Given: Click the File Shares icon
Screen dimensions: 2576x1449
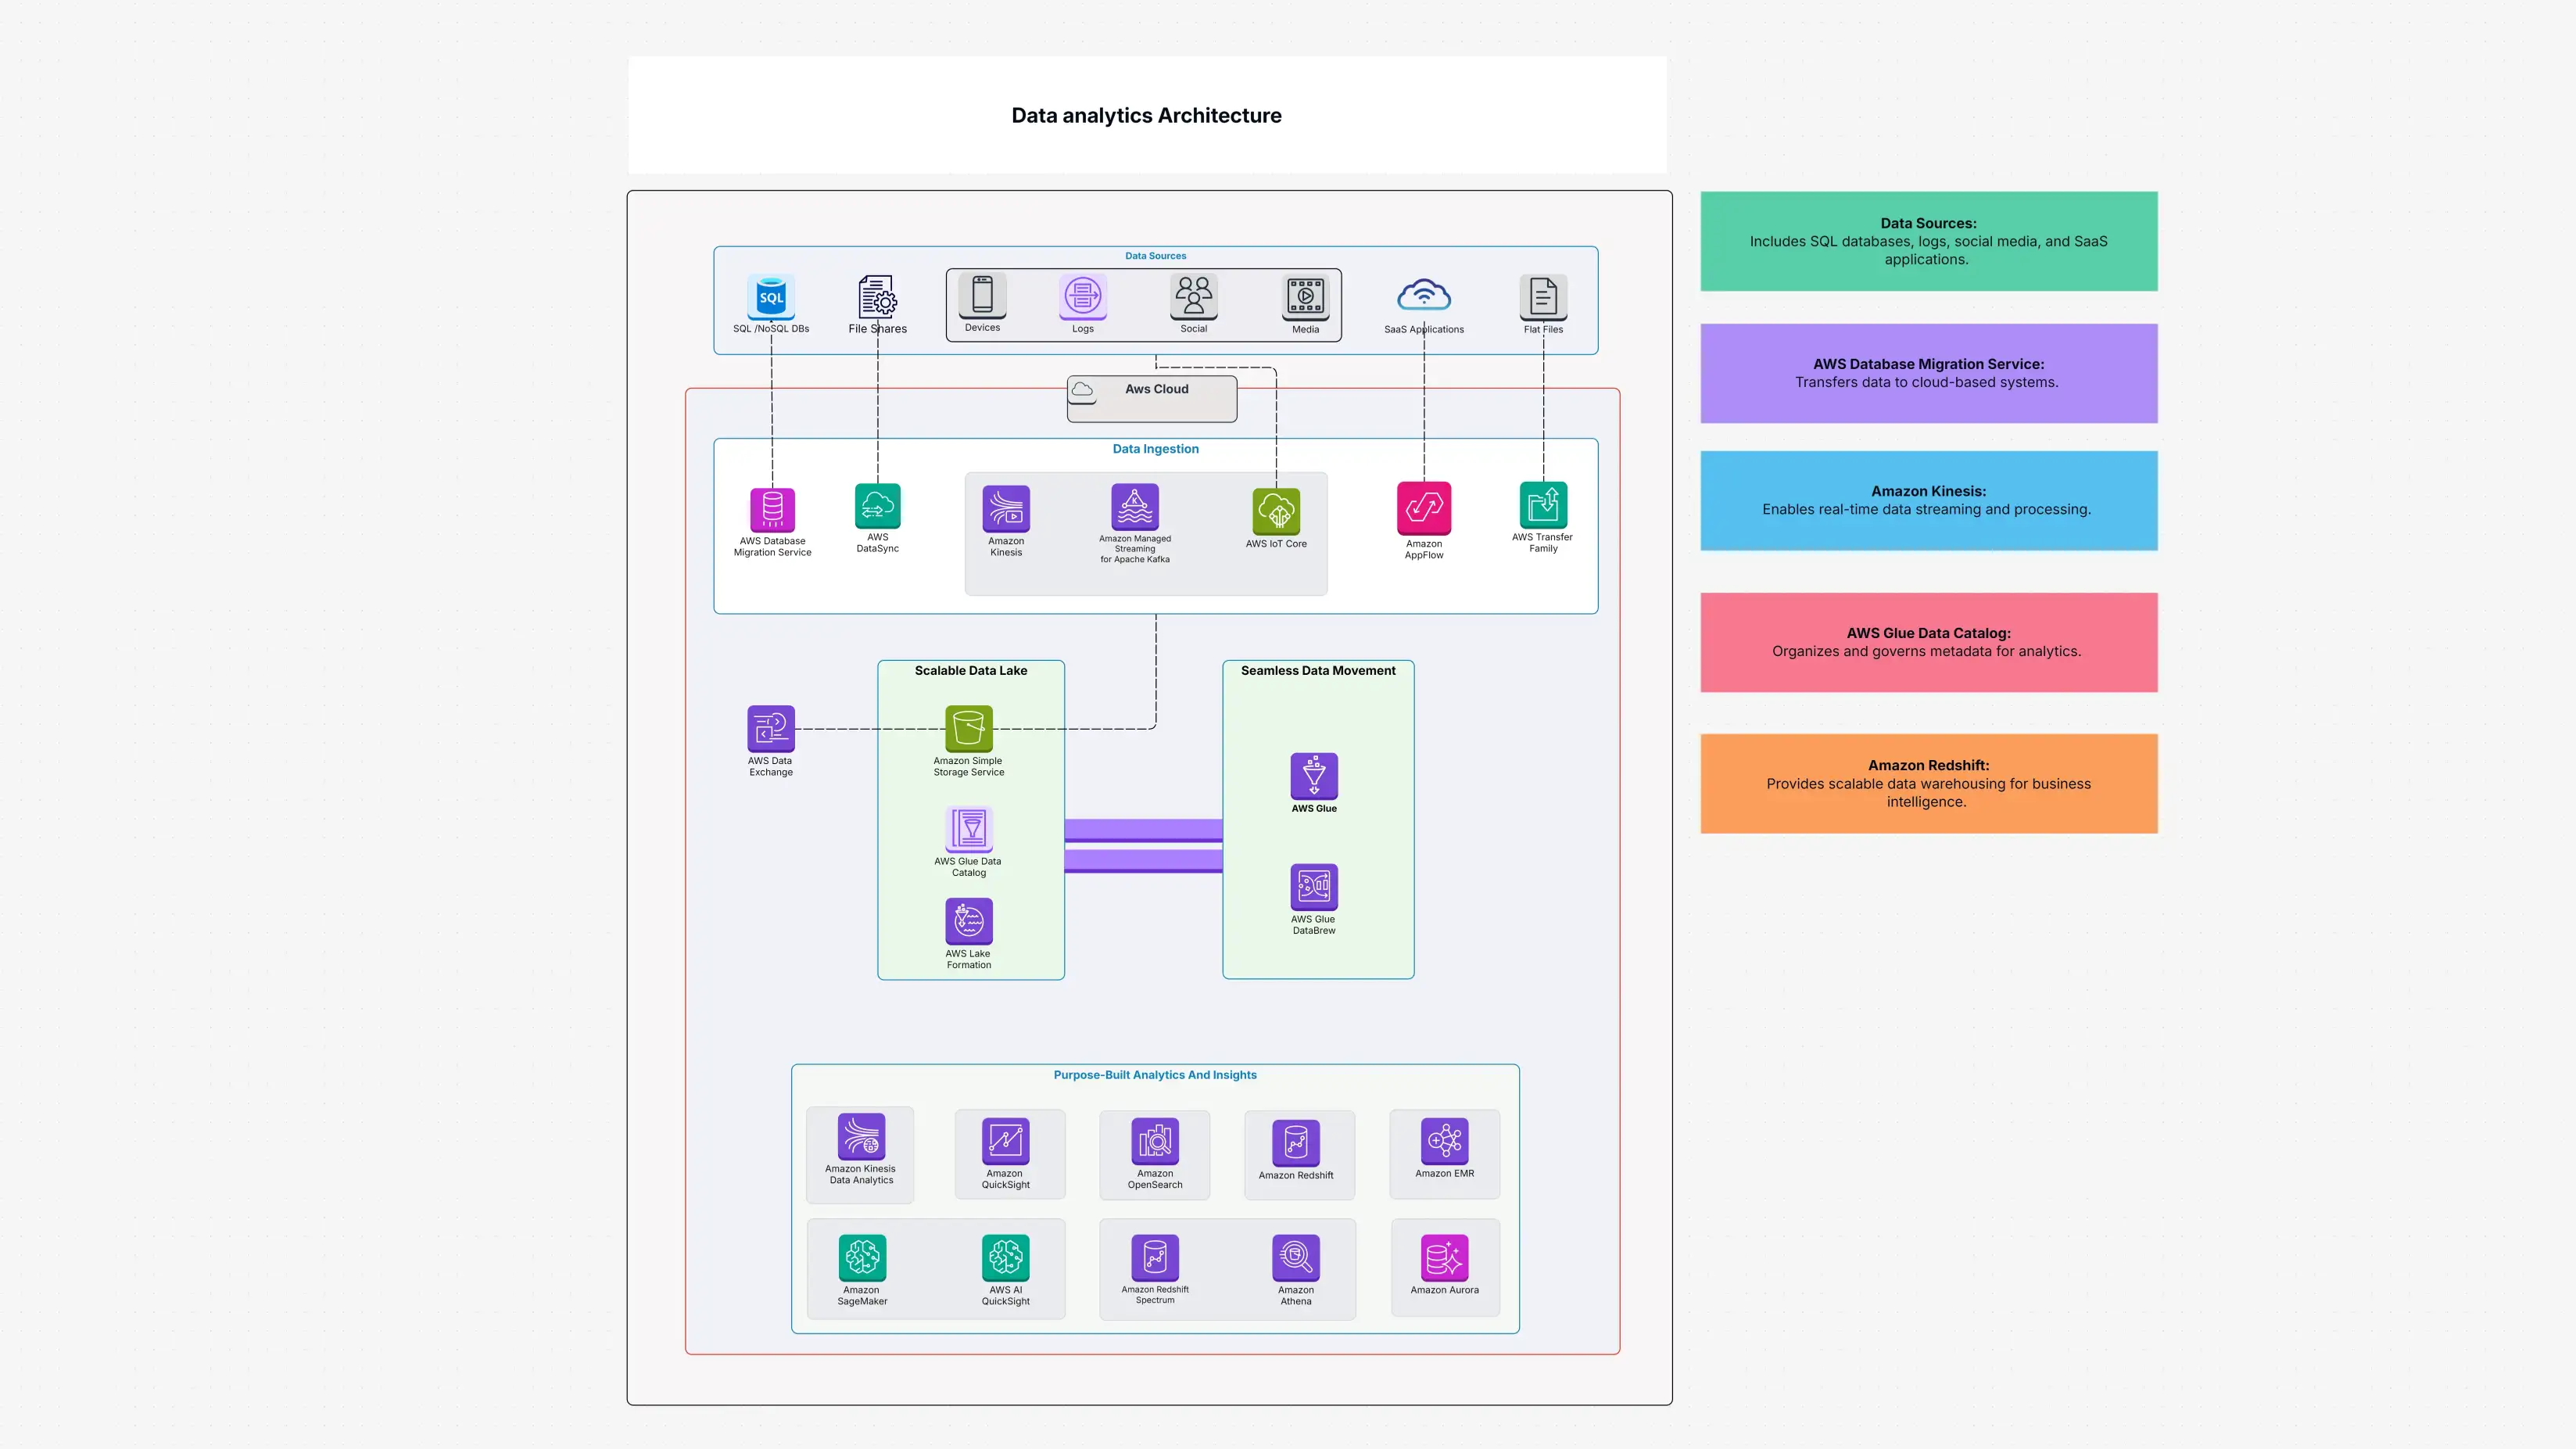Looking at the screenshot, I should (876, 298).
